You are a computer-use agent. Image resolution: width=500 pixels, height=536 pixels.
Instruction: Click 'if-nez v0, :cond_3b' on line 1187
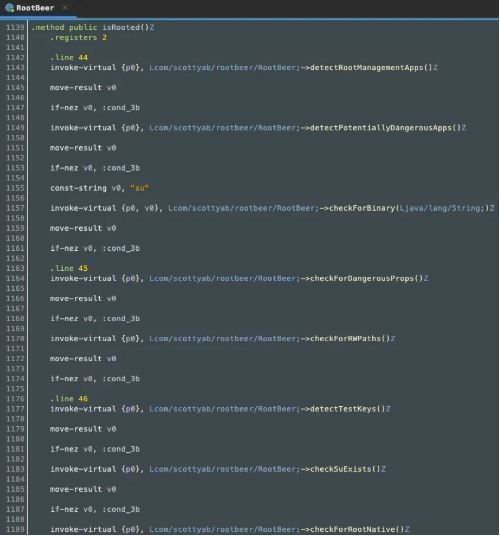click(x=95, y=509)
